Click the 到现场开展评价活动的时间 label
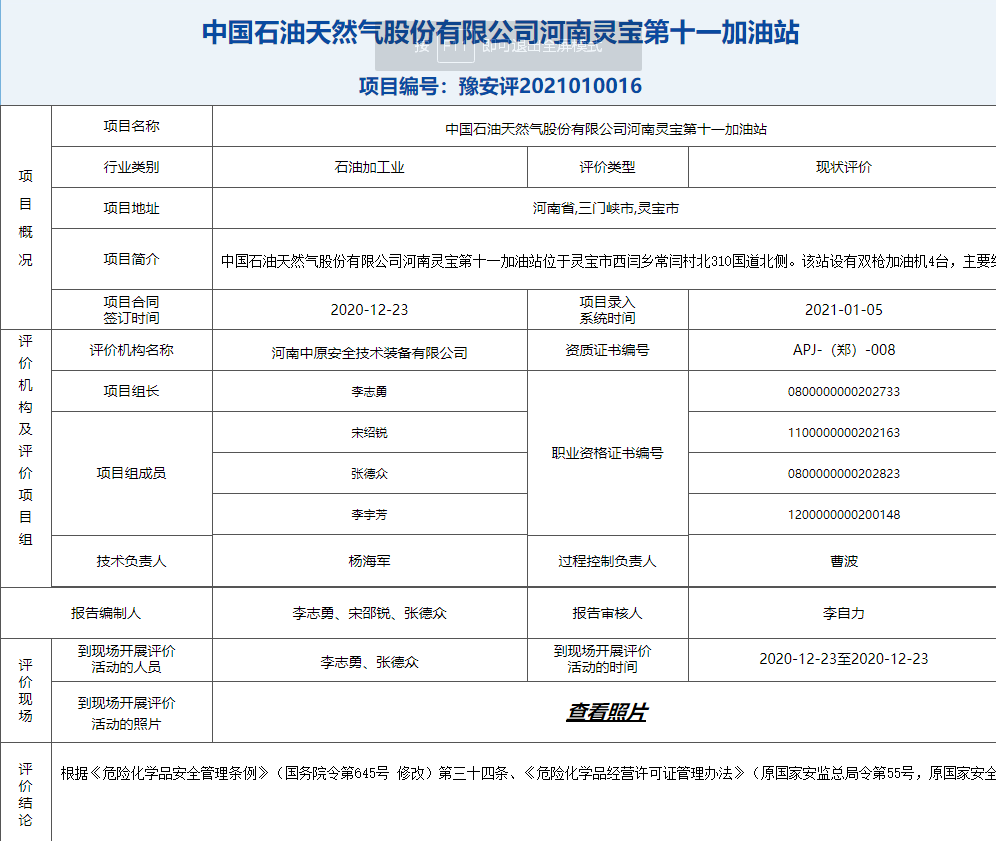This screenshot has height=841, width=996. [602, 659]
